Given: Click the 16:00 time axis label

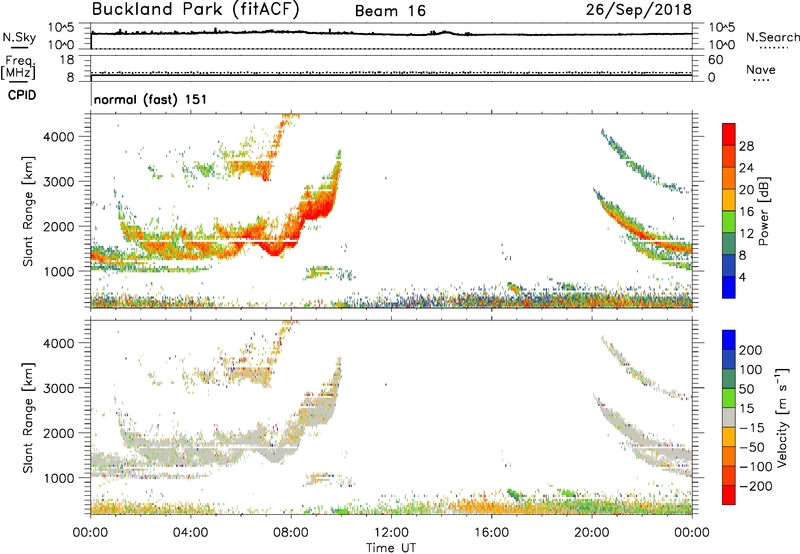Looking at the screenshot, I should [491, 533].
